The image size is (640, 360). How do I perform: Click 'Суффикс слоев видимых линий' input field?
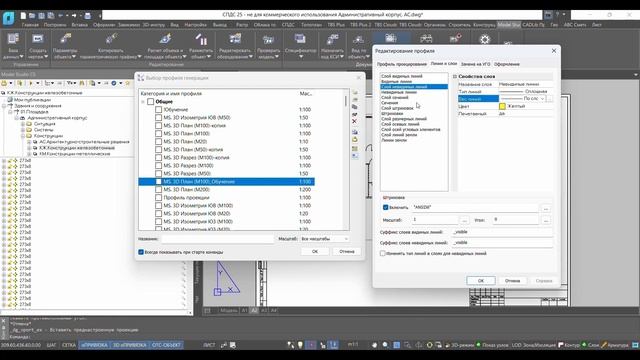[502, 232]
